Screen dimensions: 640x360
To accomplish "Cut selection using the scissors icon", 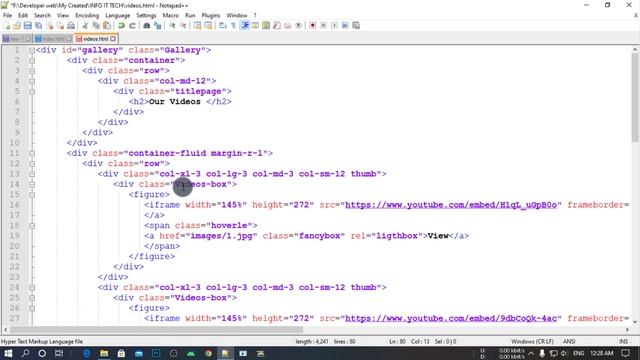I will tap(85, 25).
